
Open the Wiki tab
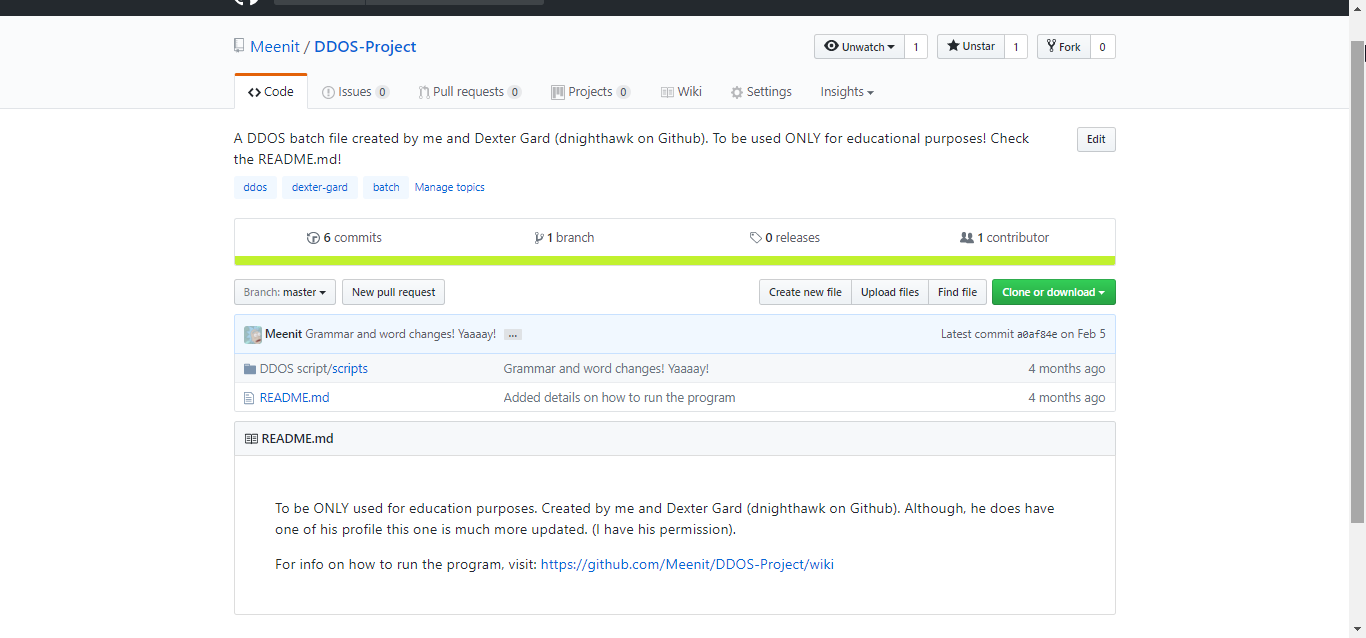pos(681,91)
